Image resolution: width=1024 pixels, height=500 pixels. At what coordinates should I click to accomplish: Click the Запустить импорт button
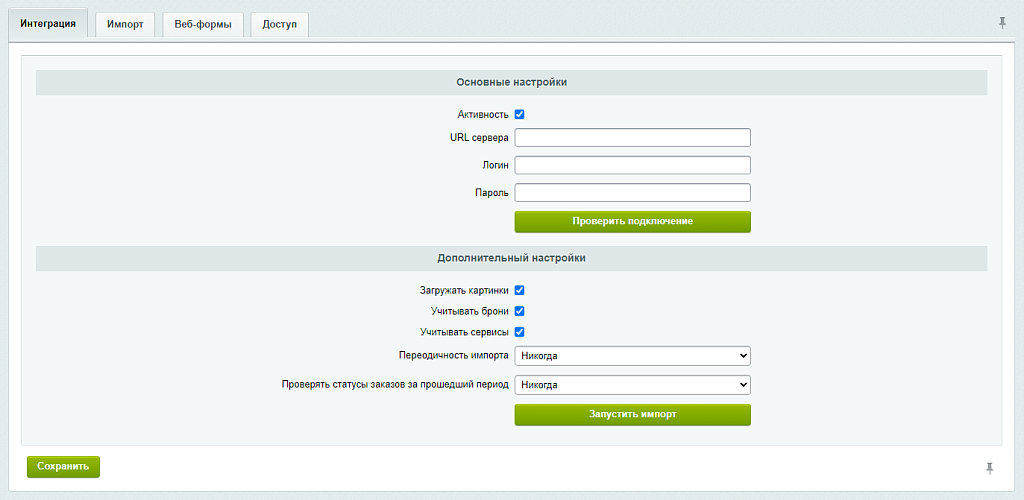(x=632, y=415)
